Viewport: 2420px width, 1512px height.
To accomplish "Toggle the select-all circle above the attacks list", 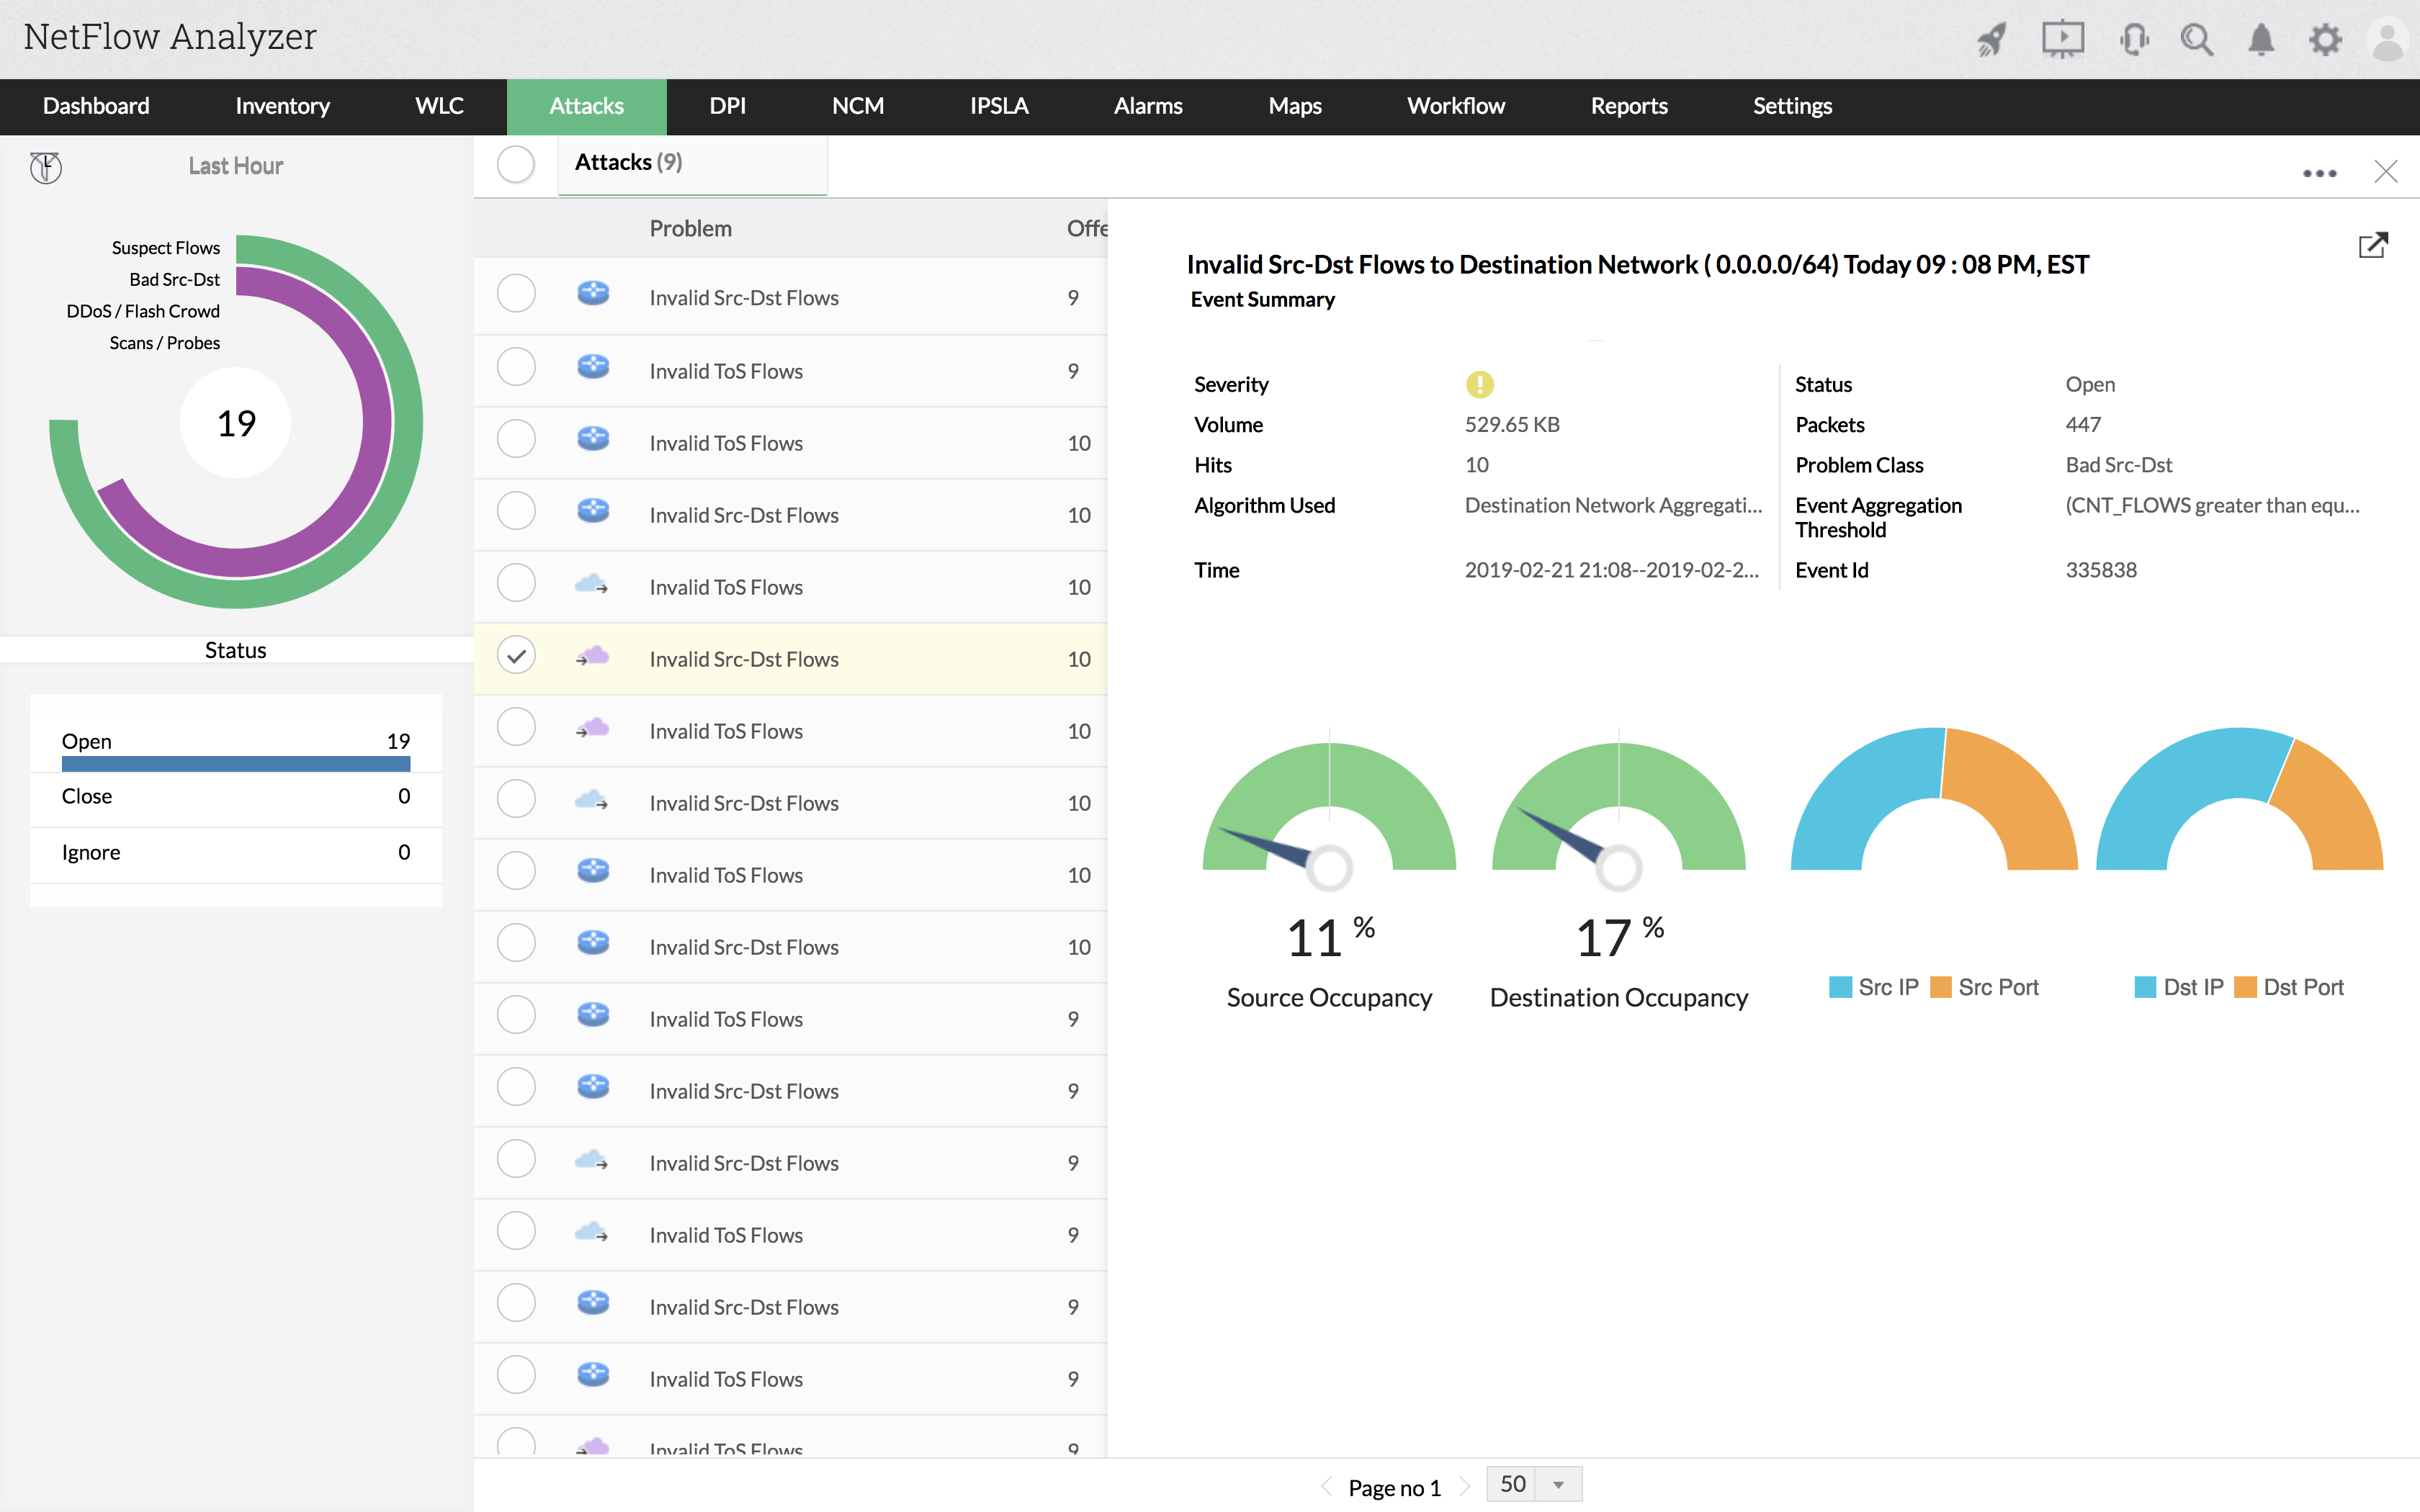I will [x=516, y=163].
